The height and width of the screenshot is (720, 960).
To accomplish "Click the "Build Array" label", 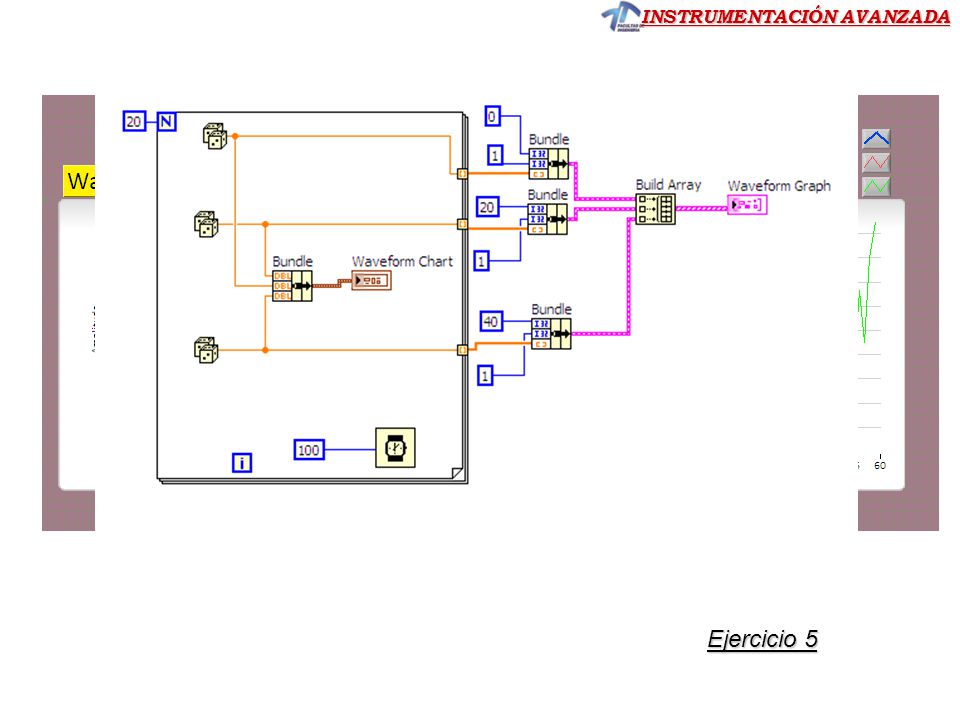I will [668, 184].
